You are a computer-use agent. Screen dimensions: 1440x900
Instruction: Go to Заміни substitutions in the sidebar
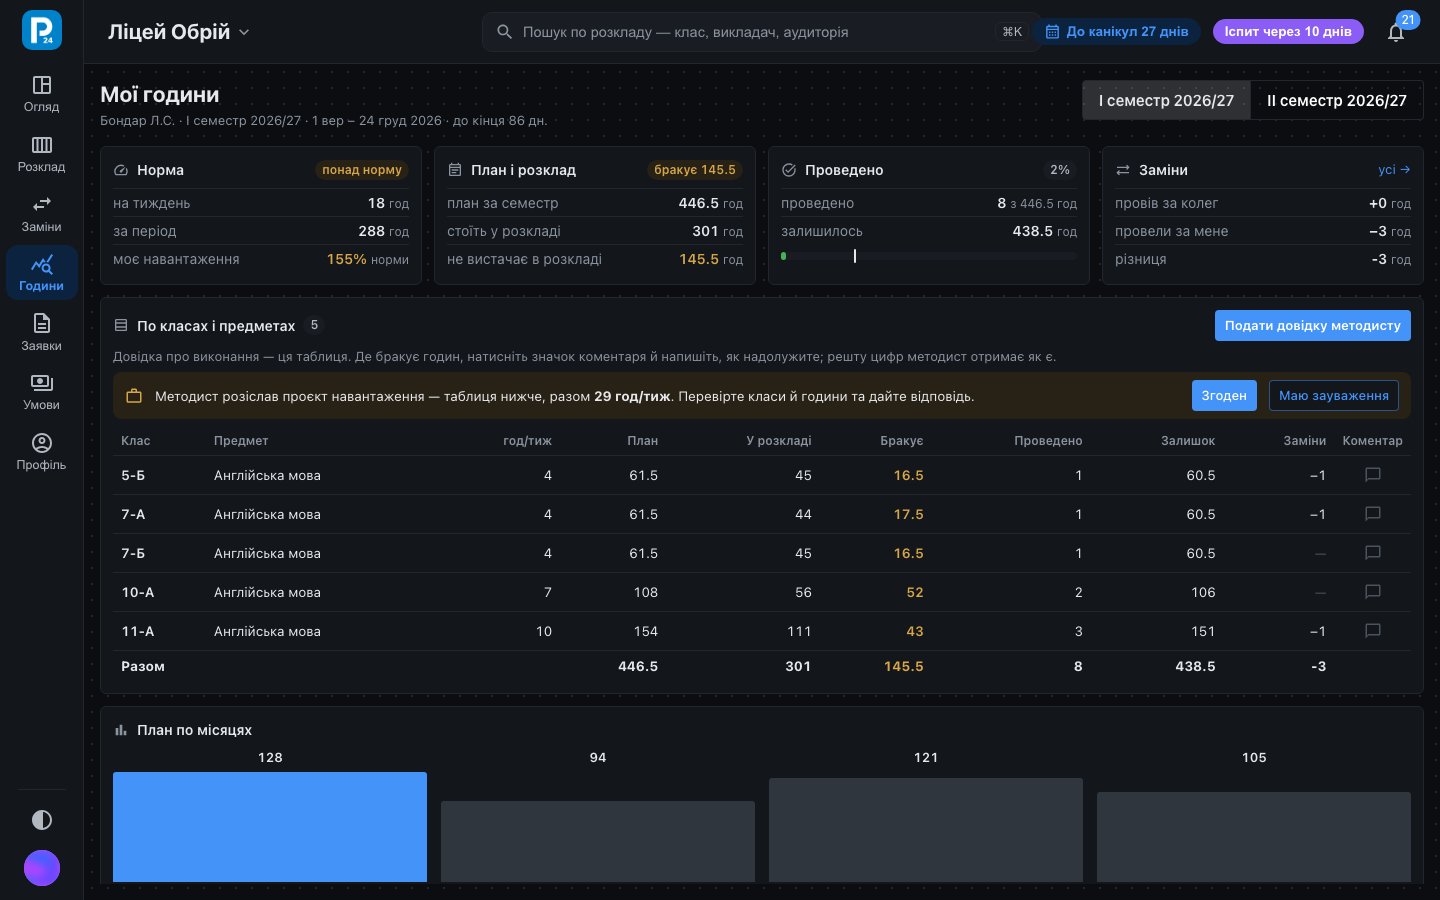coord(42,214)
